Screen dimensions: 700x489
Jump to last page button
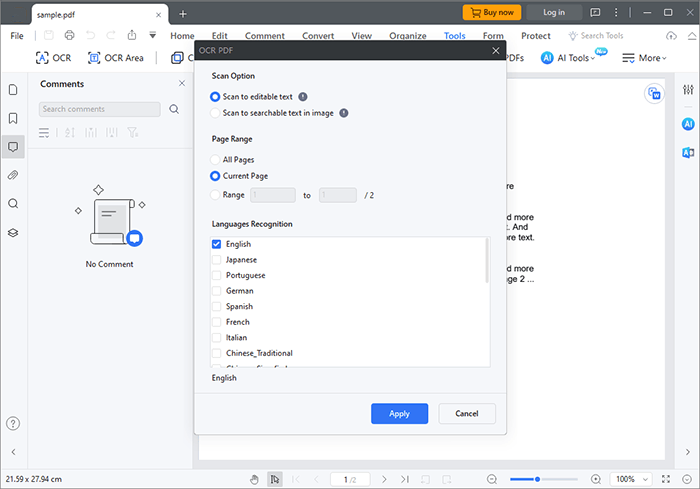pyautogui.click(x=405, y=479)
